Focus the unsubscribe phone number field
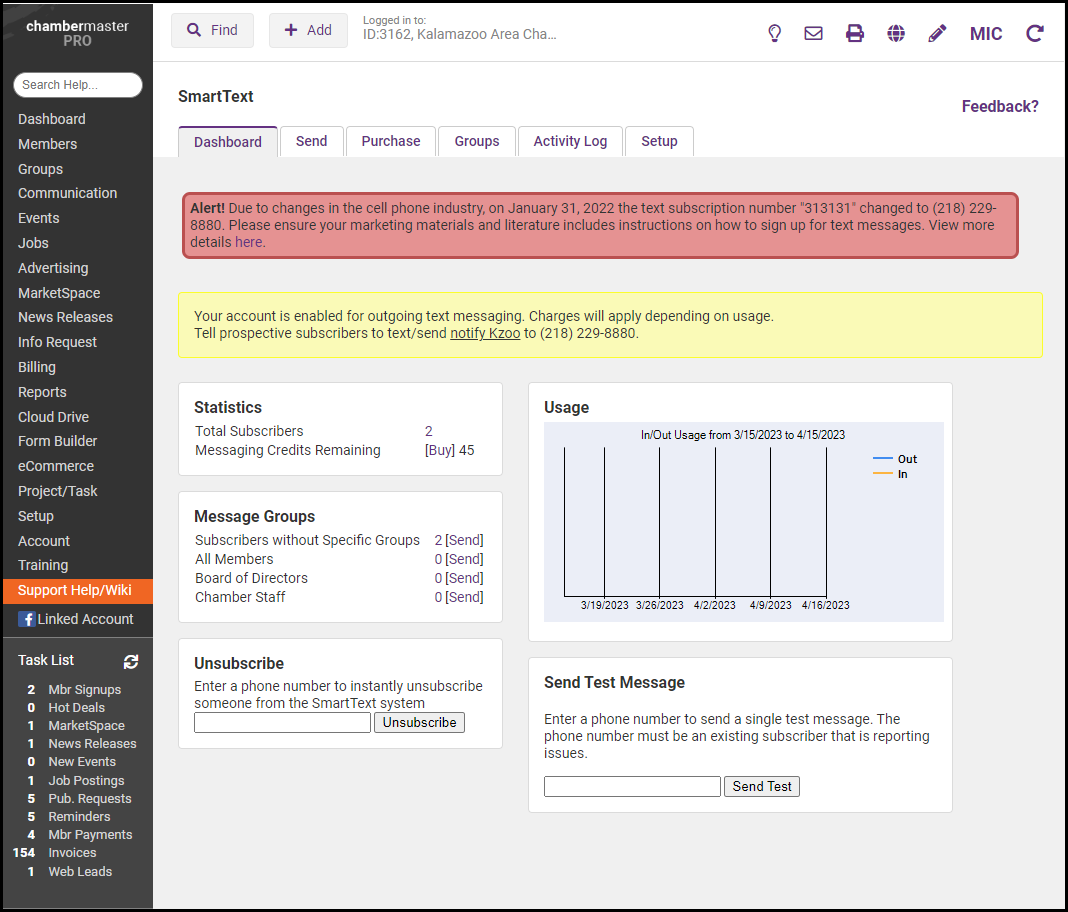 (x=283, y=723)
